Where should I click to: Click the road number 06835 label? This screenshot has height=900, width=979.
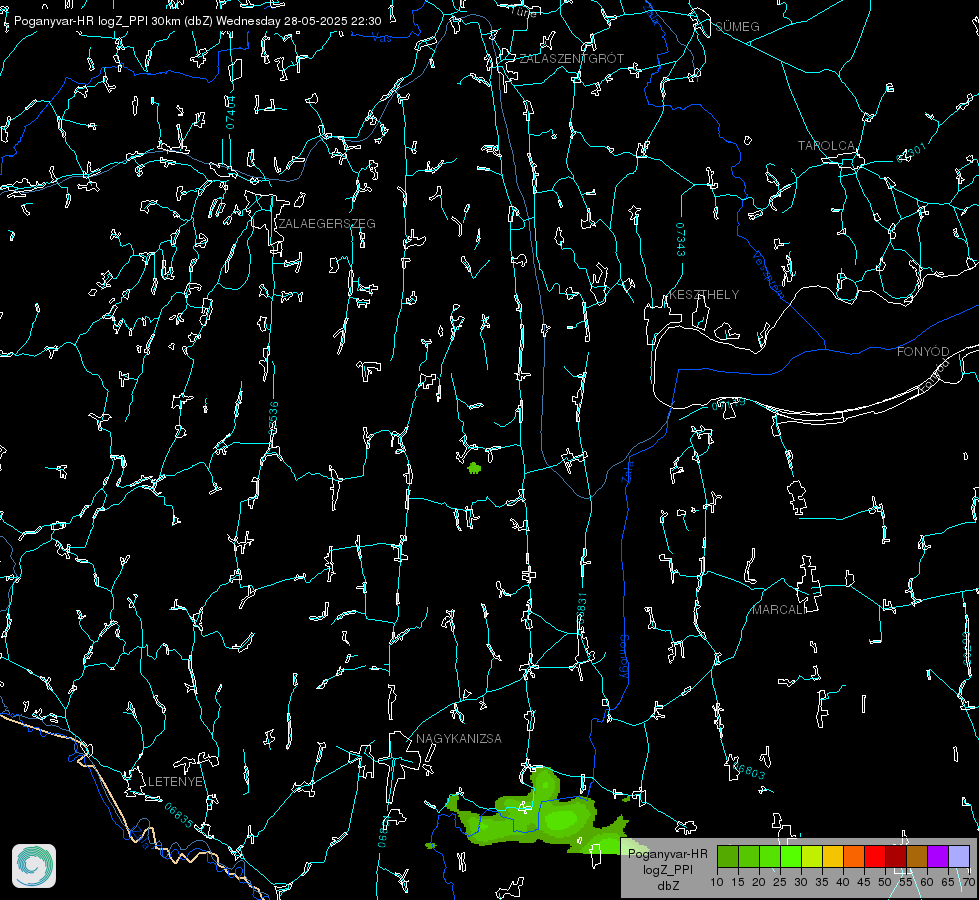click(179, 816)
